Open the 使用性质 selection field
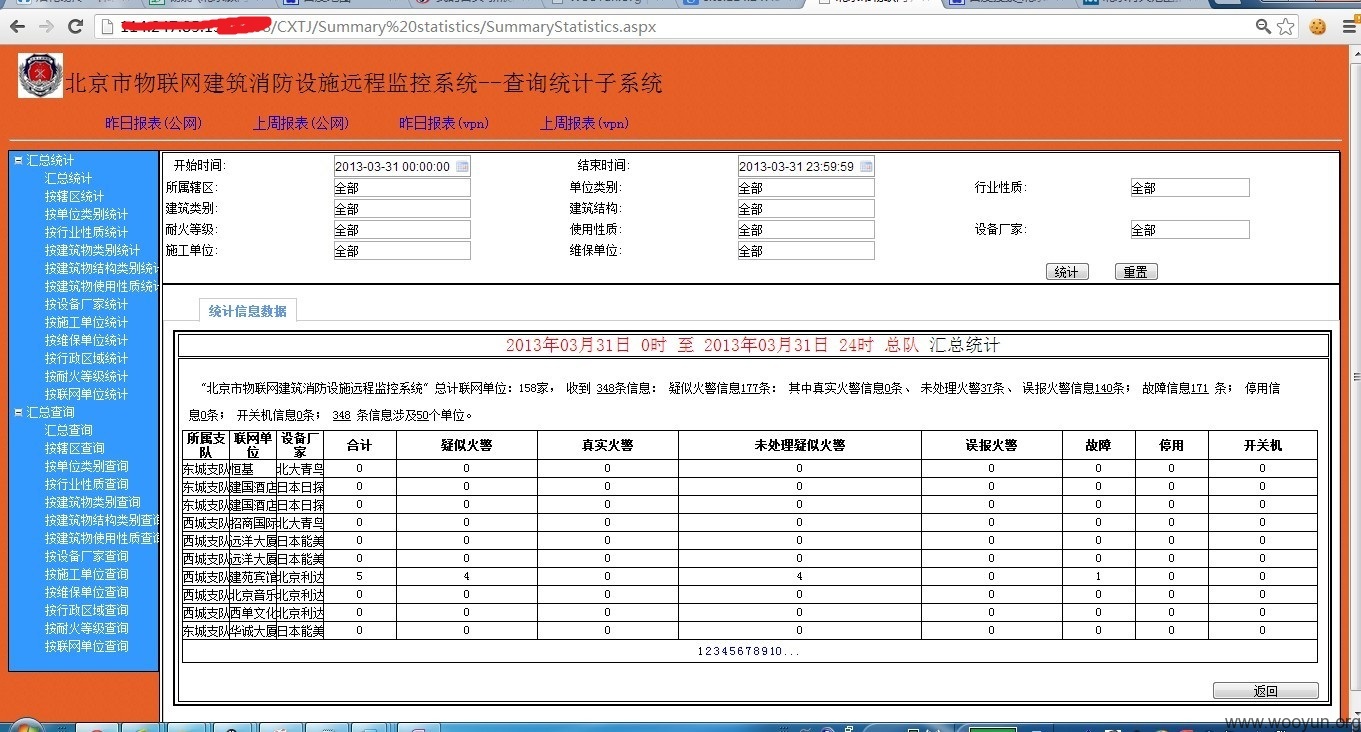Viewport: 1361px width, 732px height. click(806, 230)
